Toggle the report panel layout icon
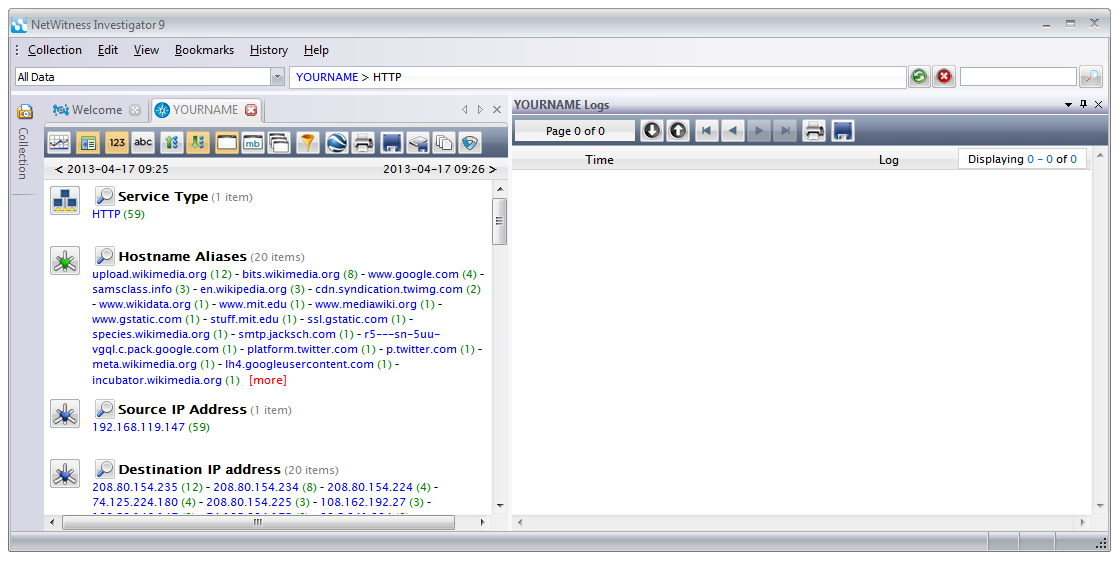1120x565 pixels. 88,143
